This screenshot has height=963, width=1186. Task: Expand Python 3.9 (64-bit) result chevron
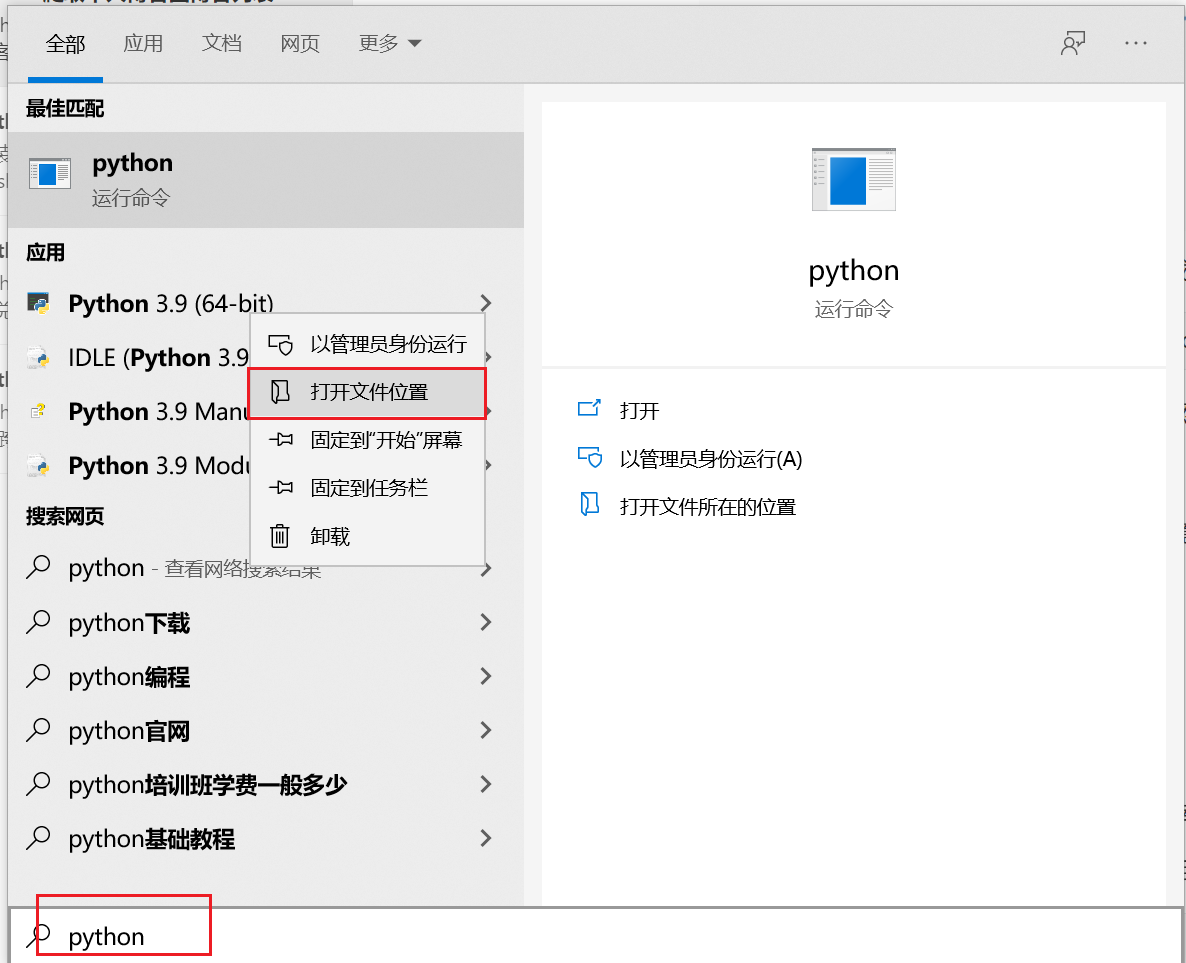(486, 303)
